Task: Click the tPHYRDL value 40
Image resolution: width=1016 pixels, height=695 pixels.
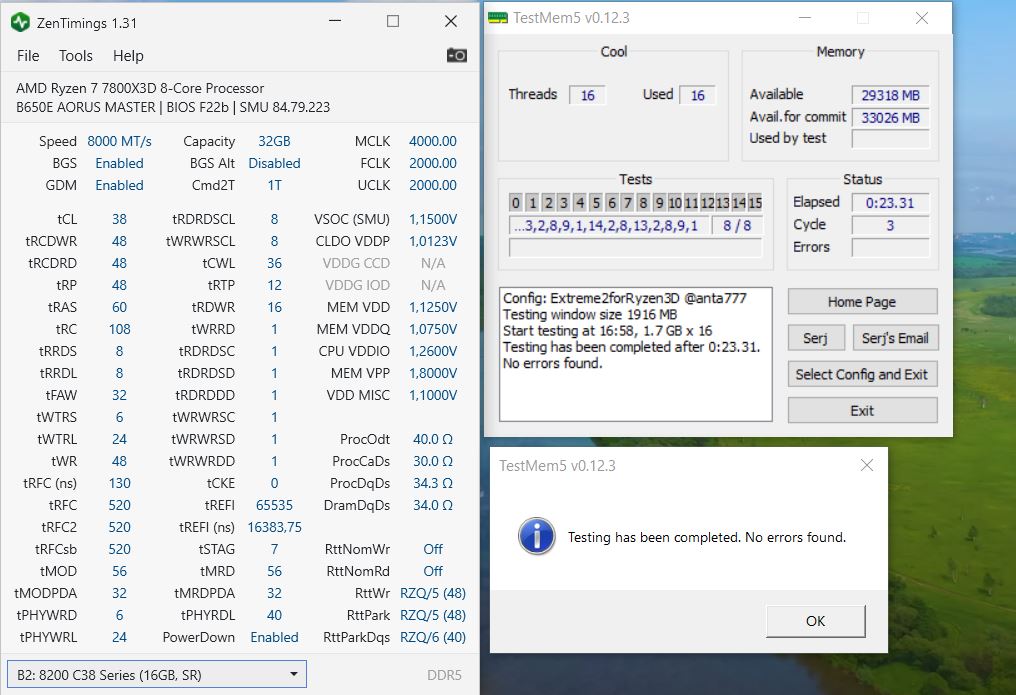Action: [x=274, y=615]
